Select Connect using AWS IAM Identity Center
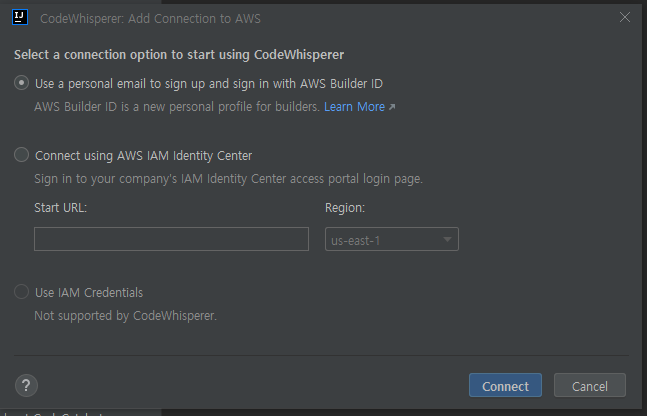This screenshot has height=416, width=647. (21, 155)
